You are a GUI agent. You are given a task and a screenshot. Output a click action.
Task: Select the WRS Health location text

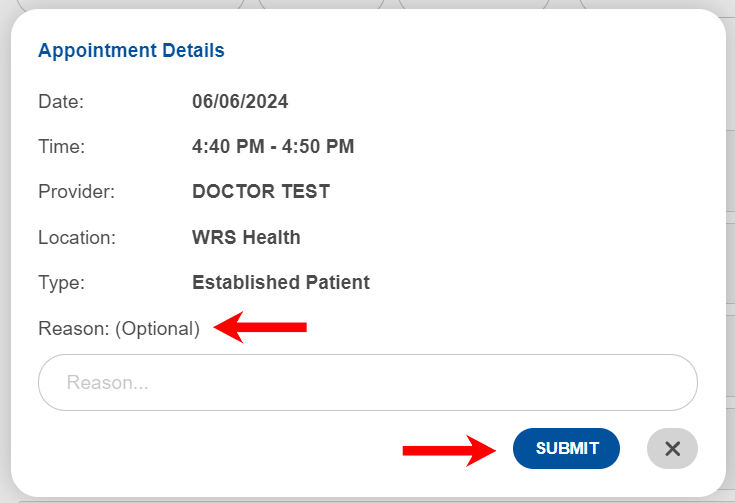coord(246,238)
